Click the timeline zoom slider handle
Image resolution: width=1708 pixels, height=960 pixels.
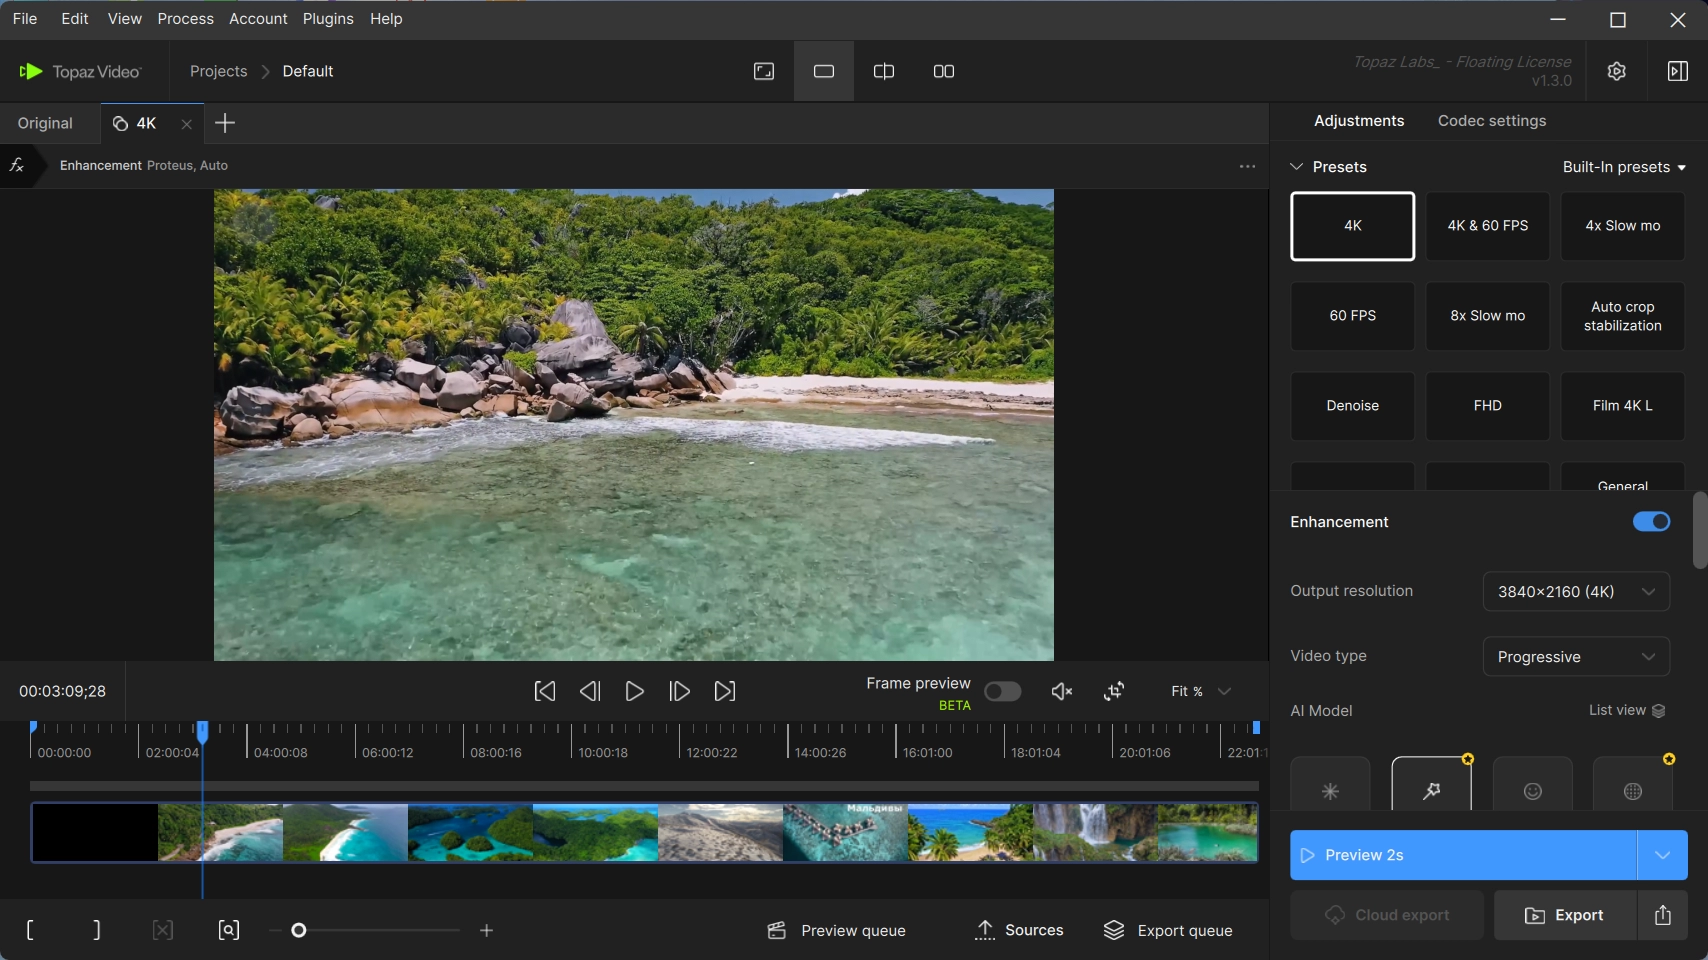click(298, 930)
